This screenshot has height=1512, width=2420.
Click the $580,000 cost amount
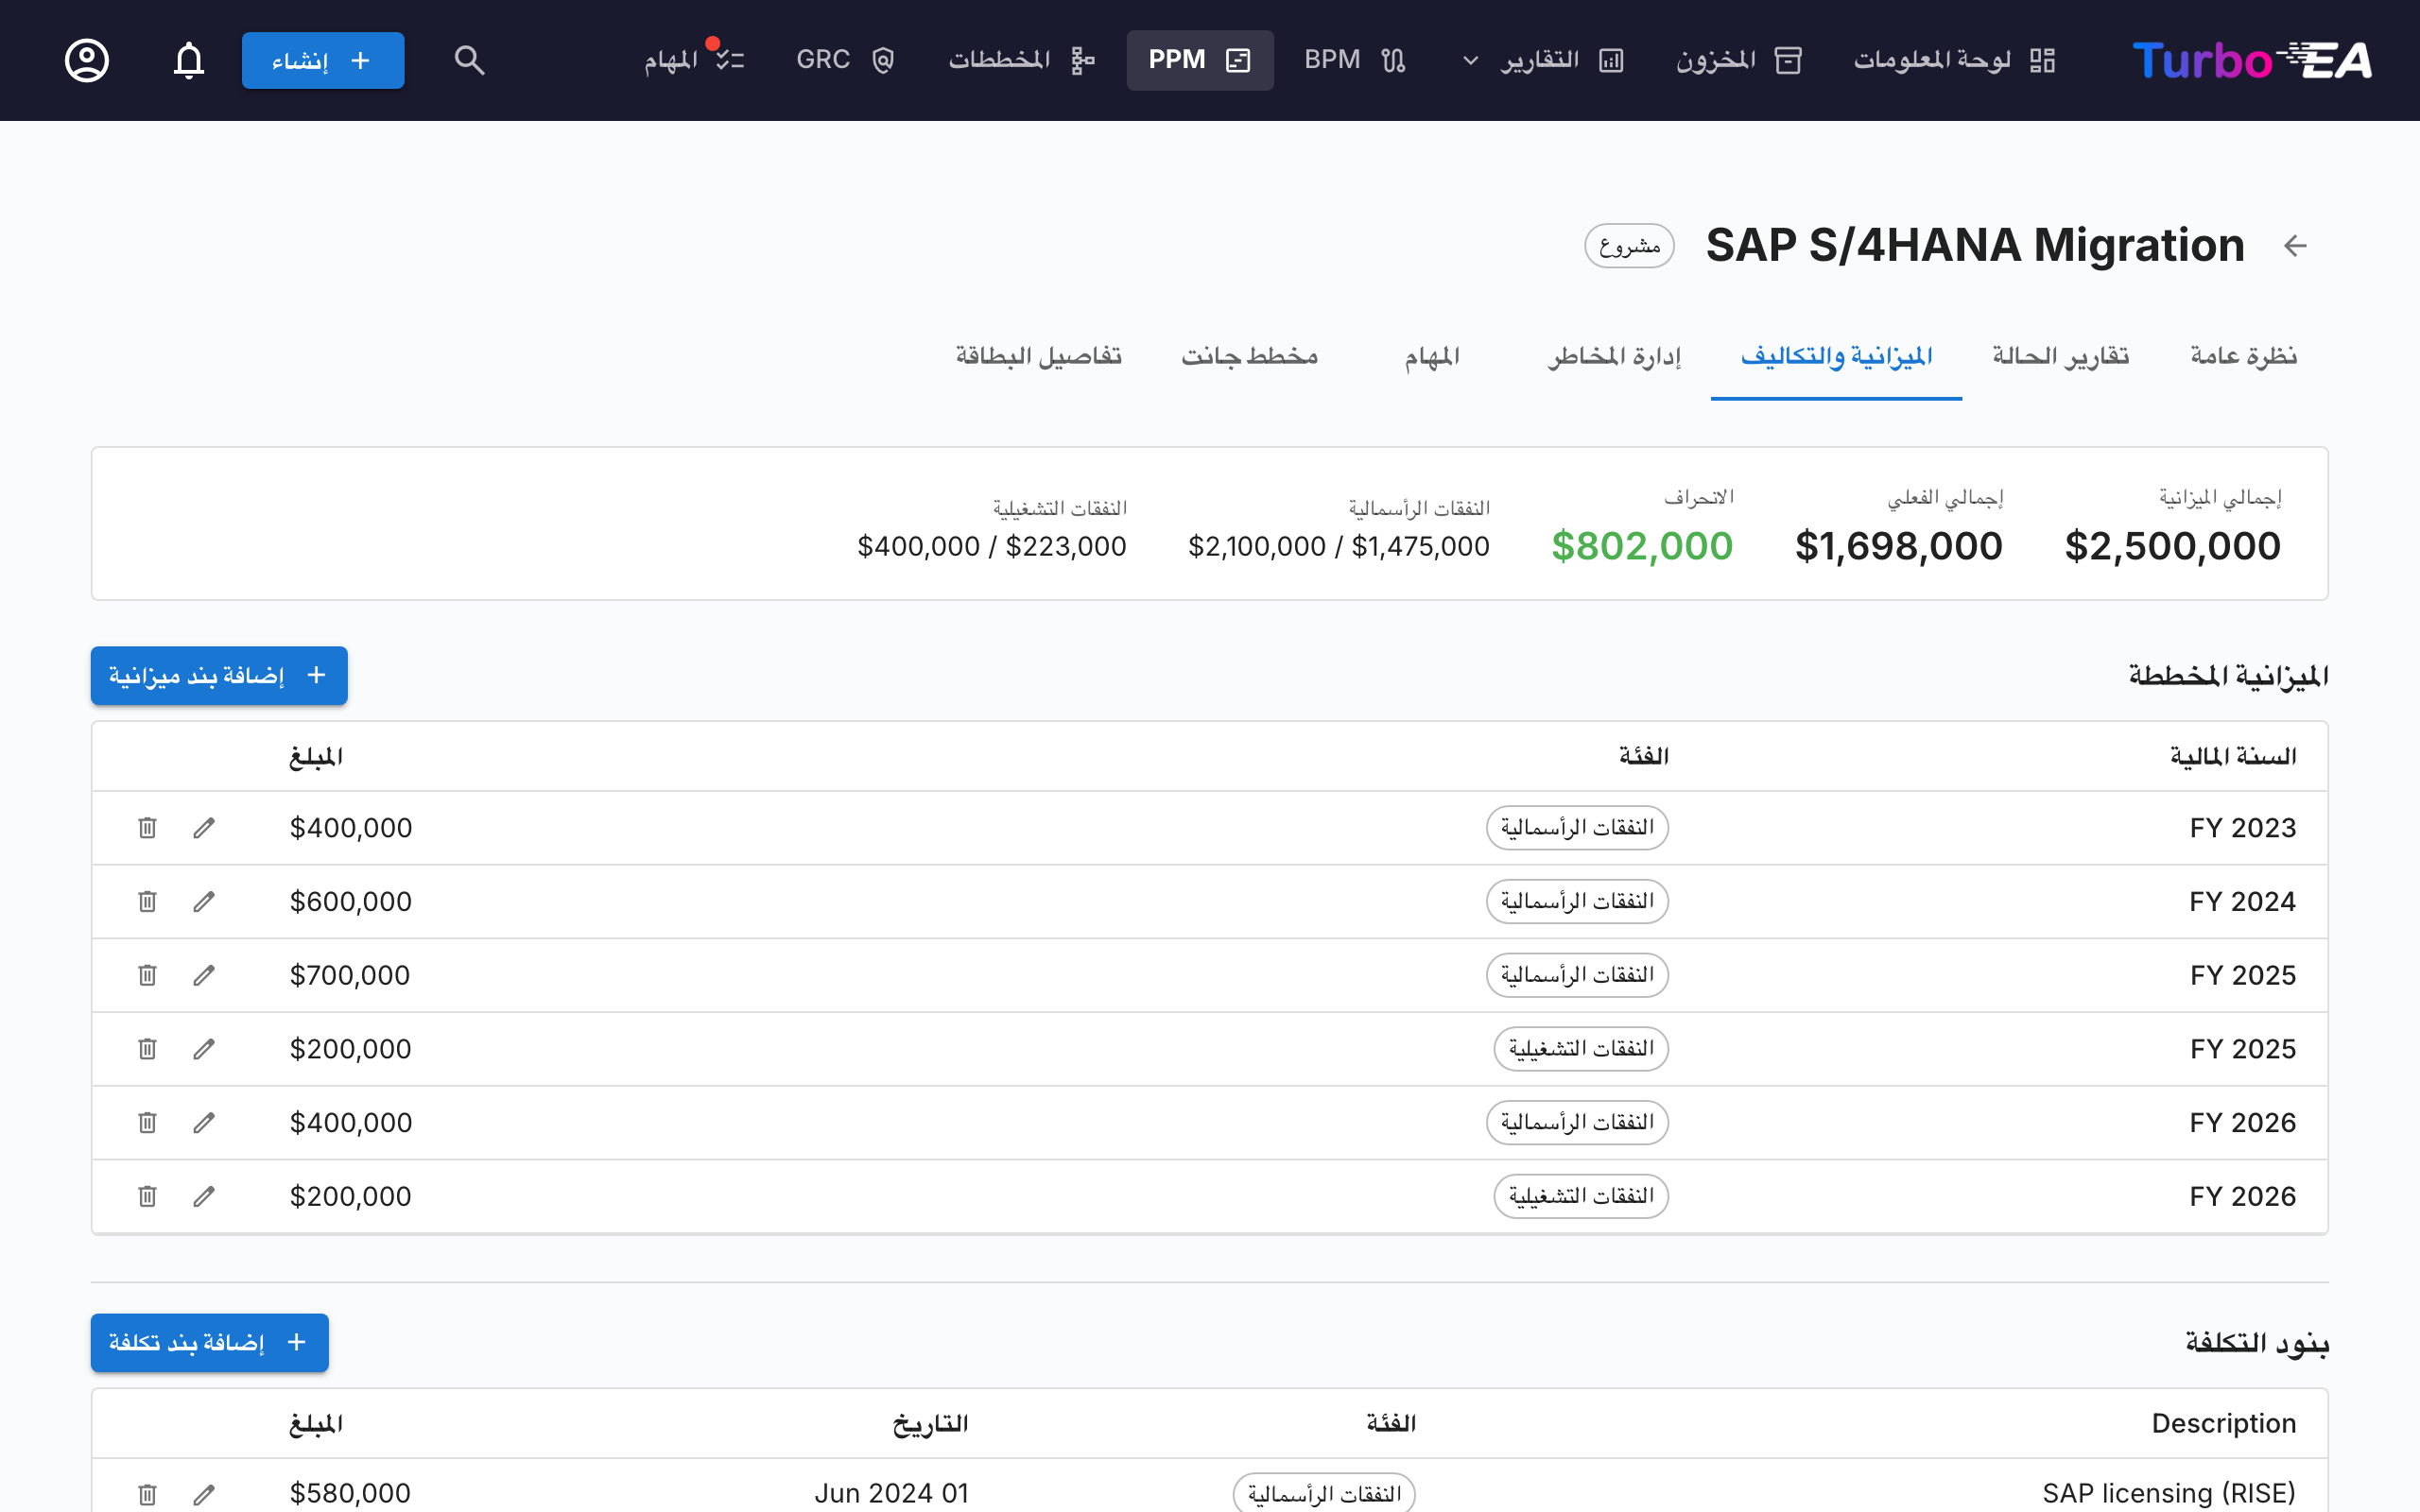point(350,1494)
